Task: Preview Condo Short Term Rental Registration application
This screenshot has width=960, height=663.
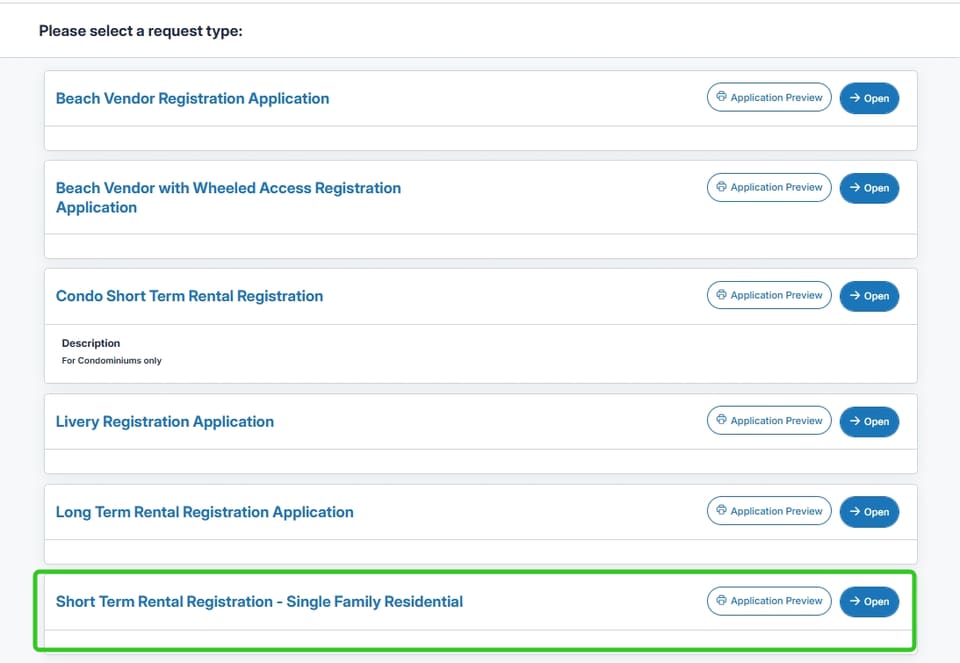Action: pos(769,295)
